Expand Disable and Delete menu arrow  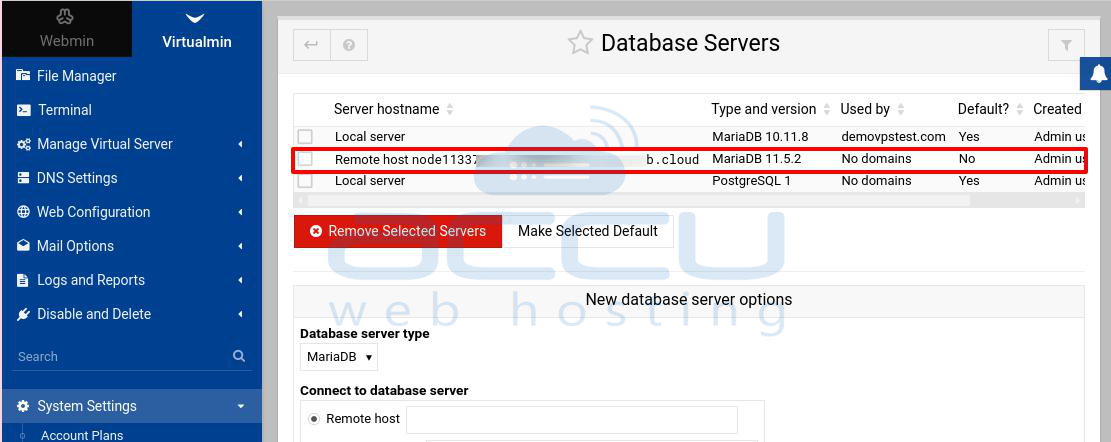tap(240, 314)
